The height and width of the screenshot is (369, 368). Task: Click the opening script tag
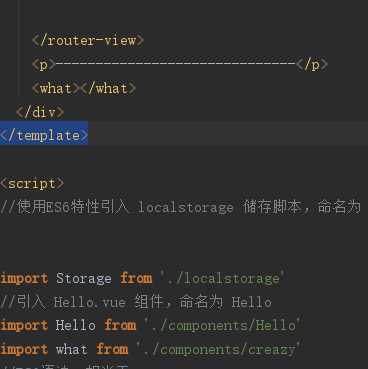[32, 184]
